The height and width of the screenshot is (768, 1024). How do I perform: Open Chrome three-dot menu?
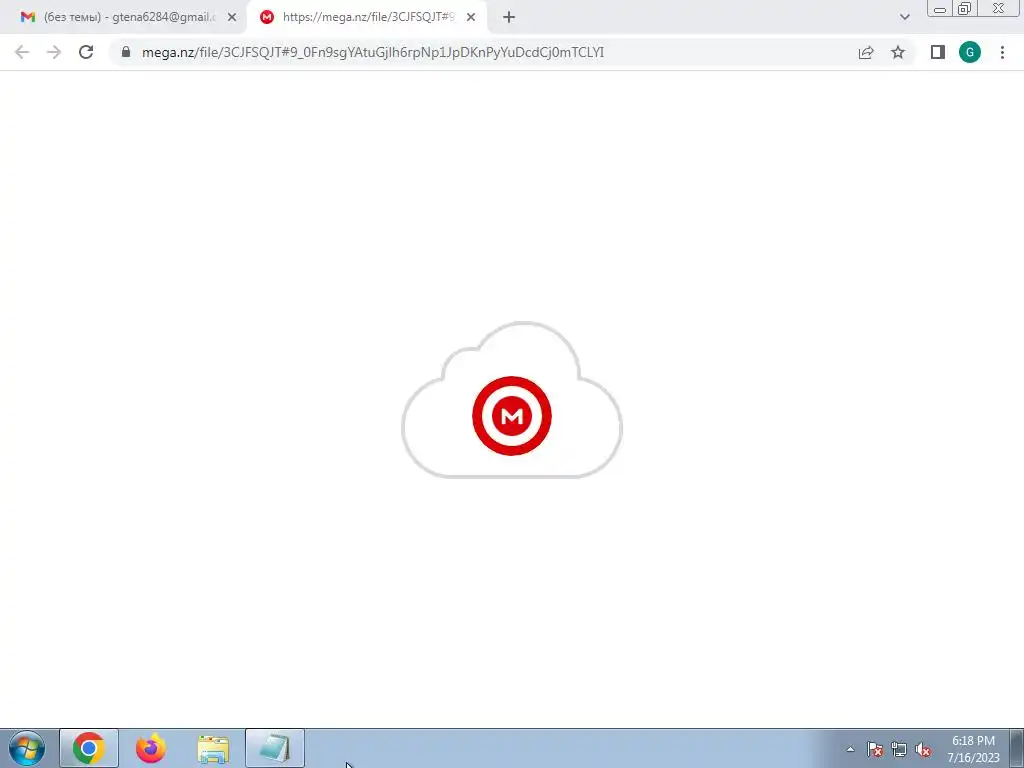(1002, 52)
